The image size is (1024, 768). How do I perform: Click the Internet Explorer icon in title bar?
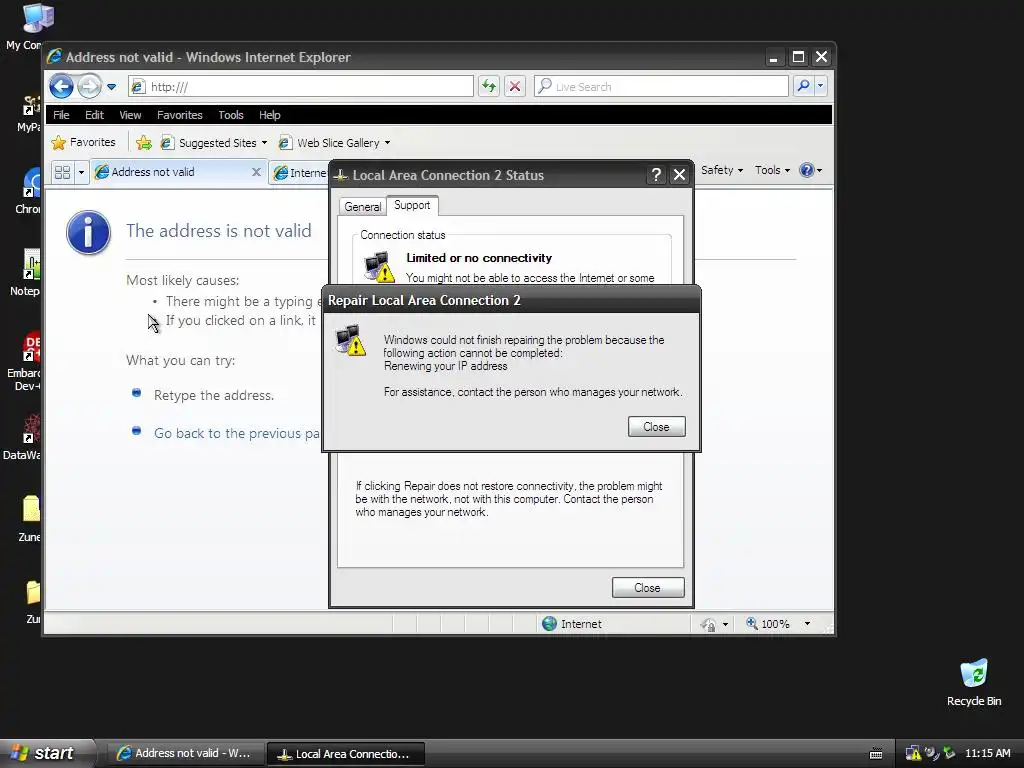click(55, 57)
